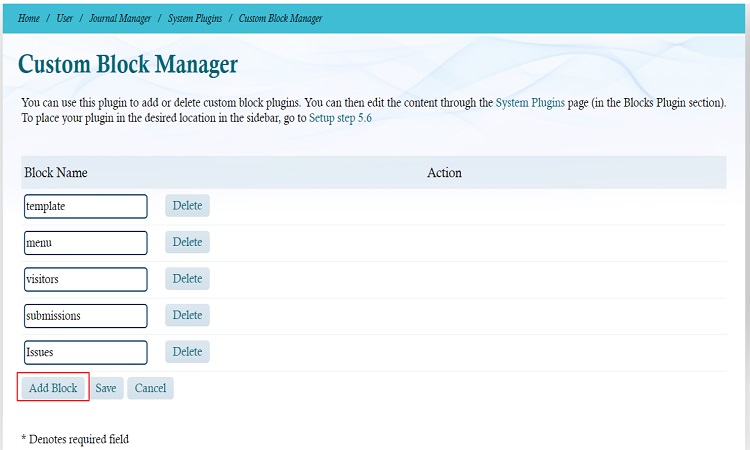Save the custom blocks
The width and height of the screenshot is (750, 450).
click(x=106, y=388)
